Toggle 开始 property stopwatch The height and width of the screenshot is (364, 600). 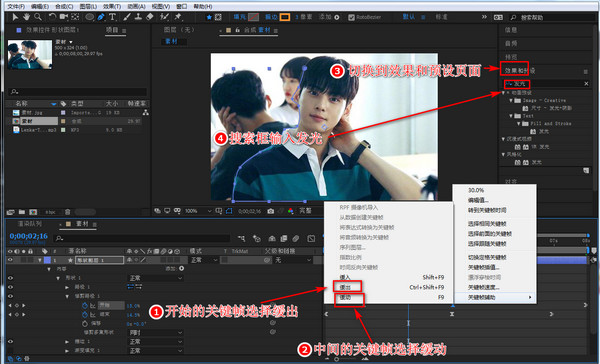point(85,305)
